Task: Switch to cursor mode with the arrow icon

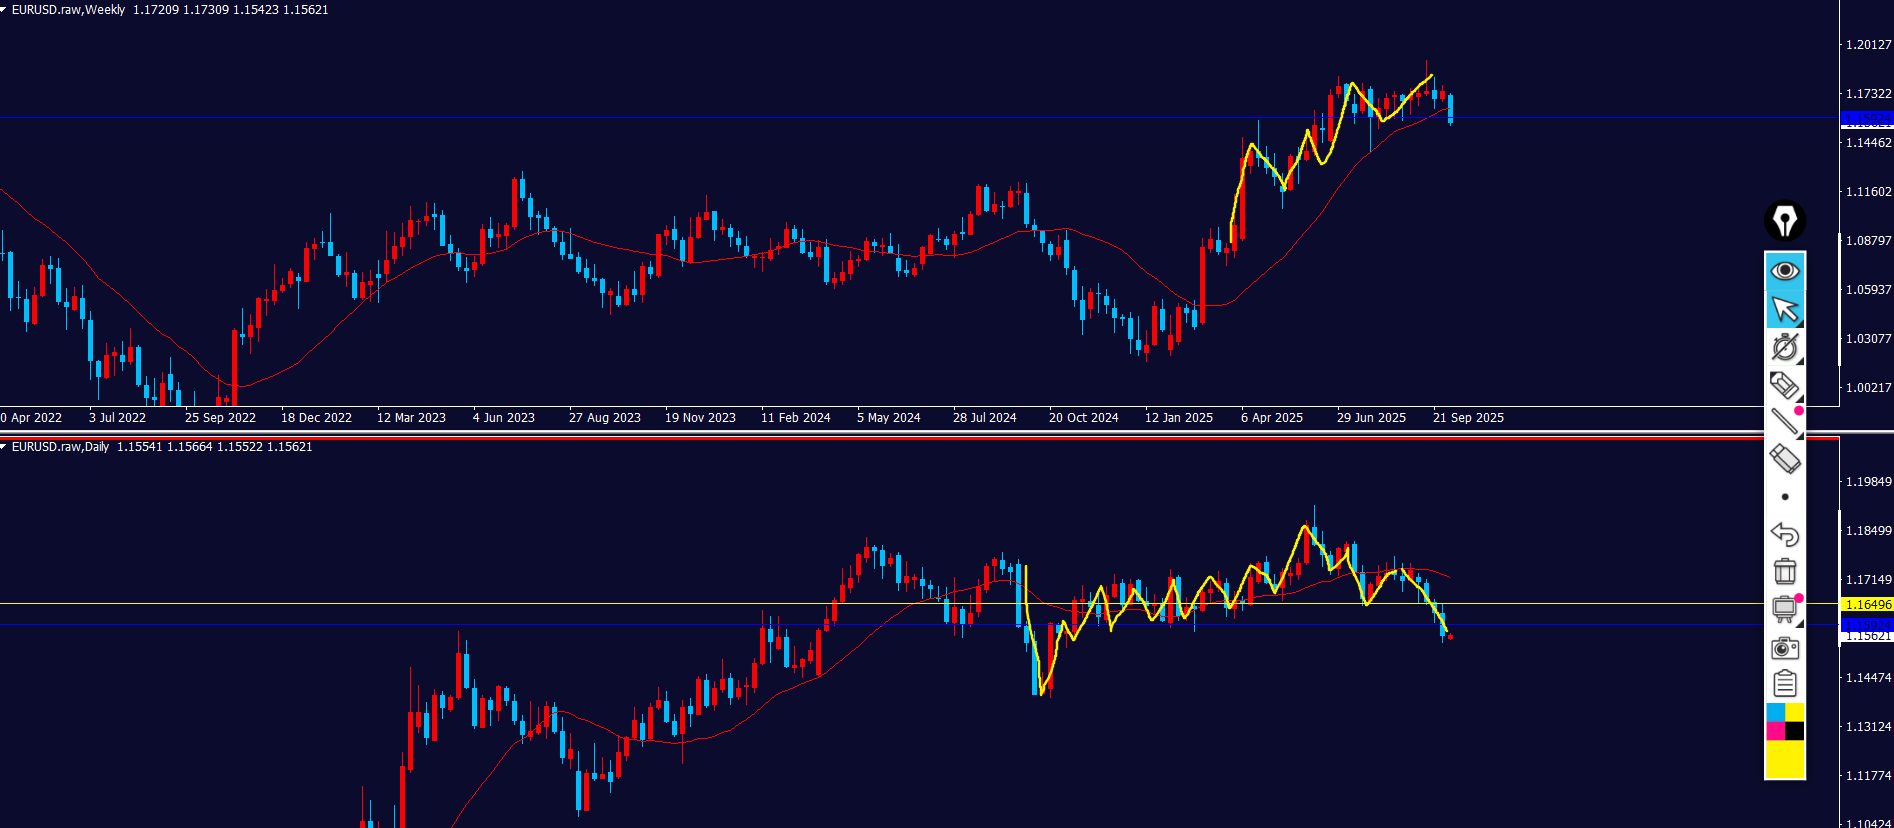Action: pyautogui.click(x=1784, y=309)
